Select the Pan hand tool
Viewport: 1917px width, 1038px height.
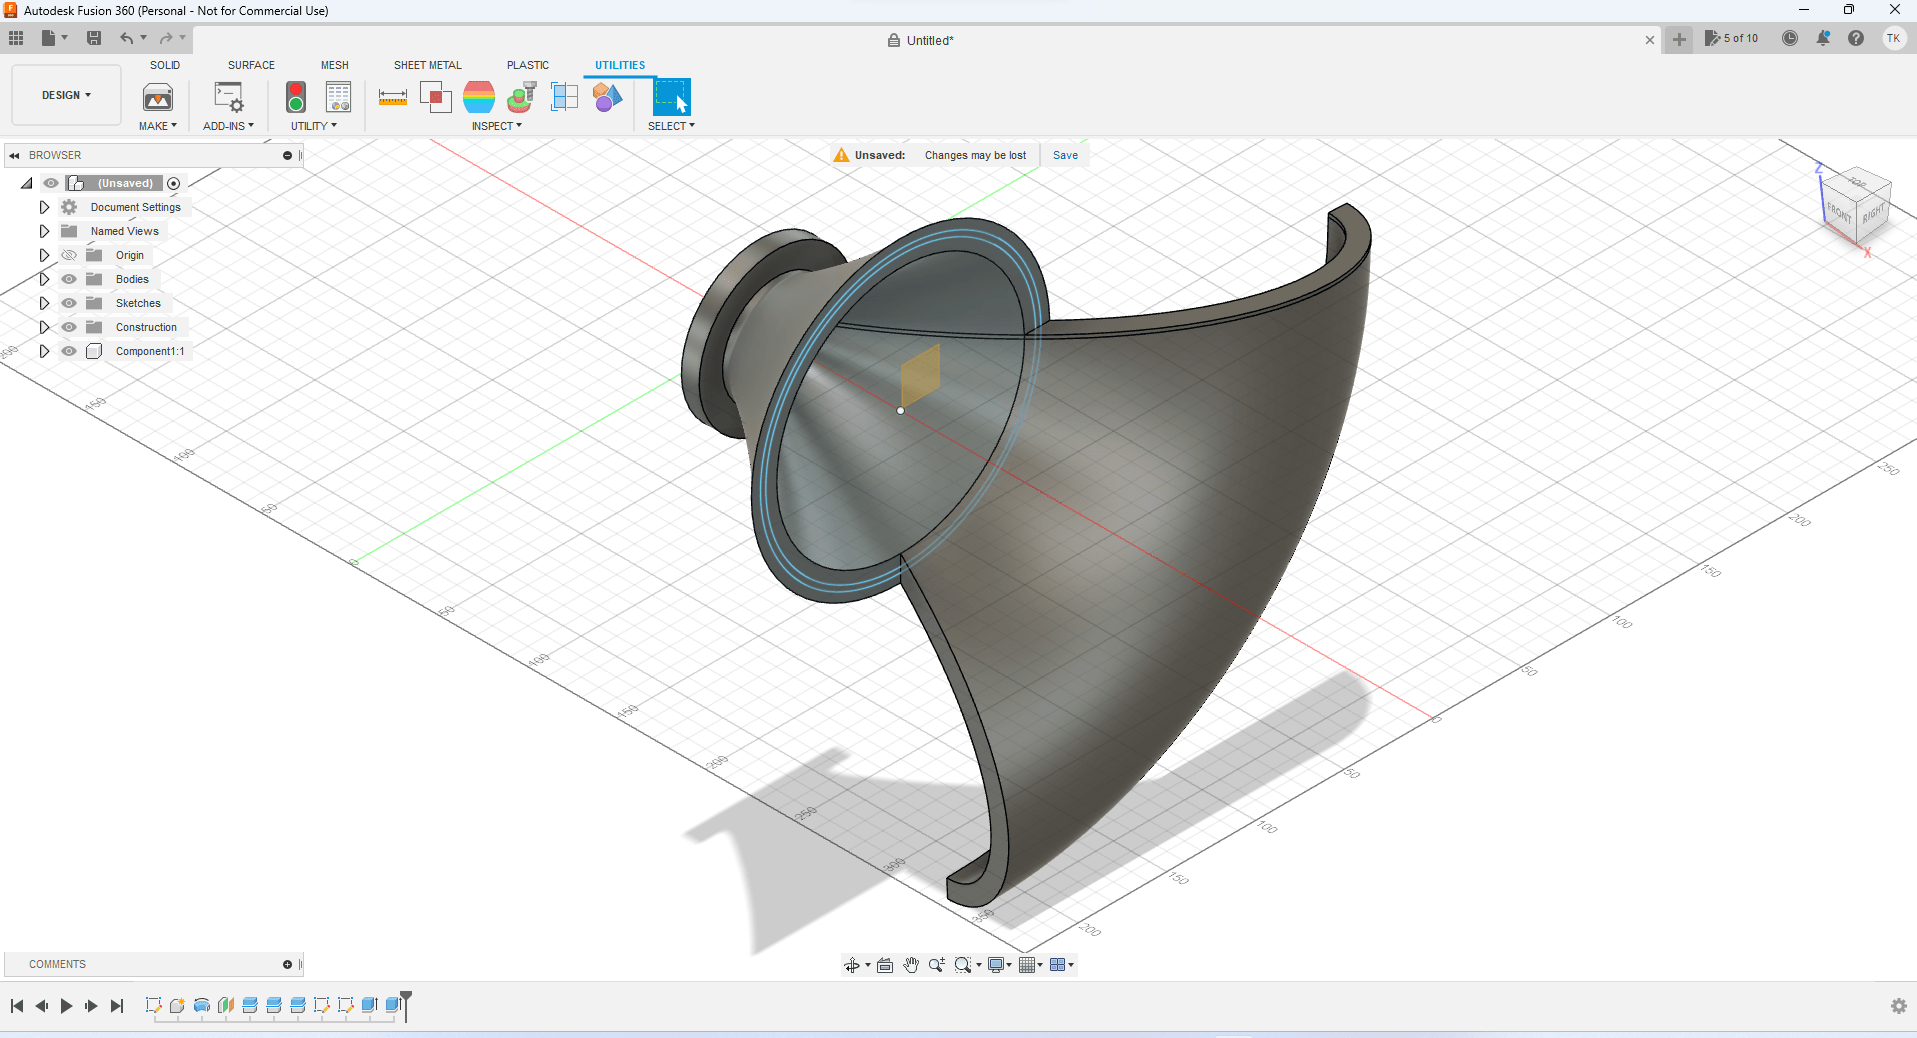pos(911,965)
